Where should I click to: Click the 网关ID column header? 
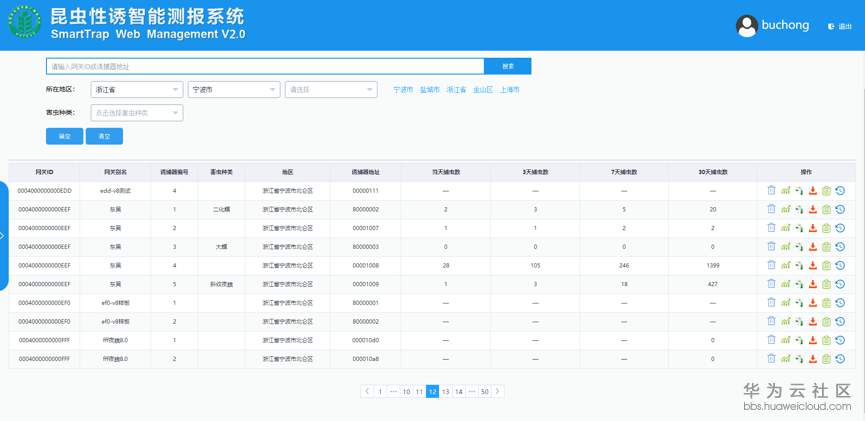point(44,172)
